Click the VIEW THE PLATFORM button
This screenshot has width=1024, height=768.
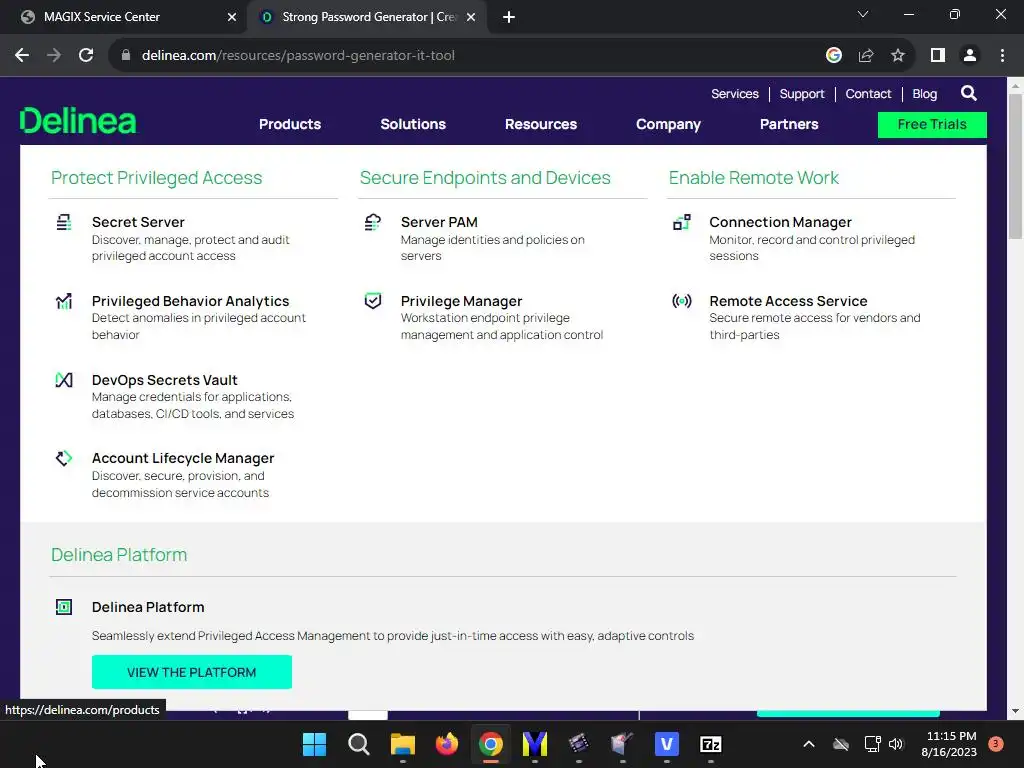191,672
